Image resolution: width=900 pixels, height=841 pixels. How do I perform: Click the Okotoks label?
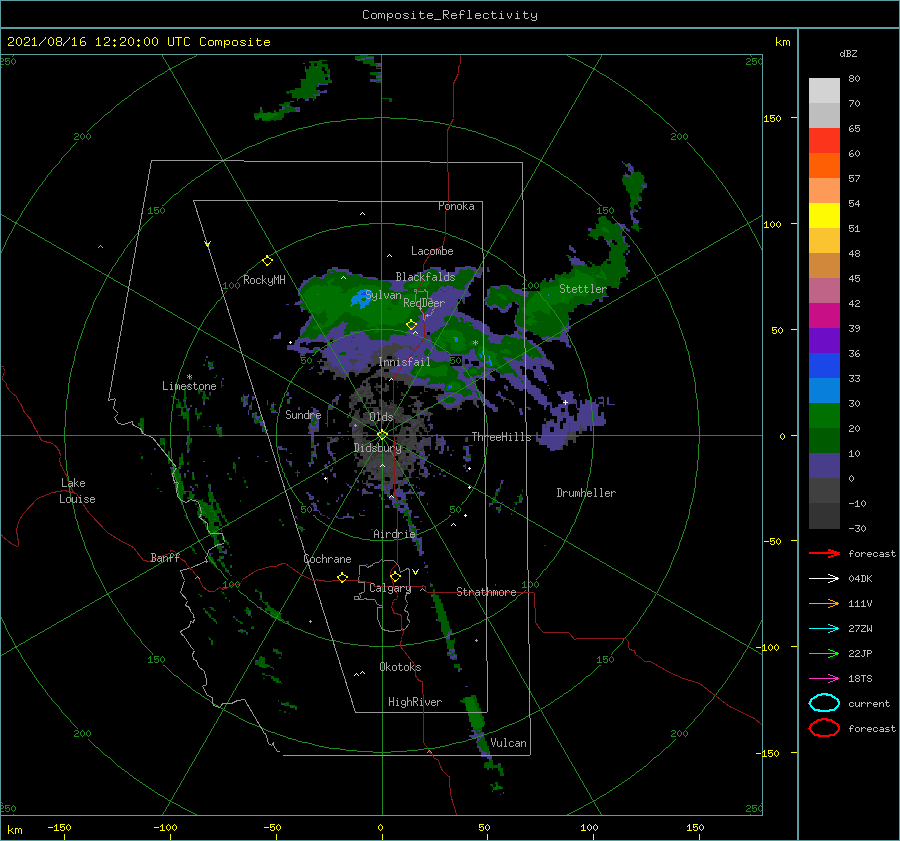(400, 666)
